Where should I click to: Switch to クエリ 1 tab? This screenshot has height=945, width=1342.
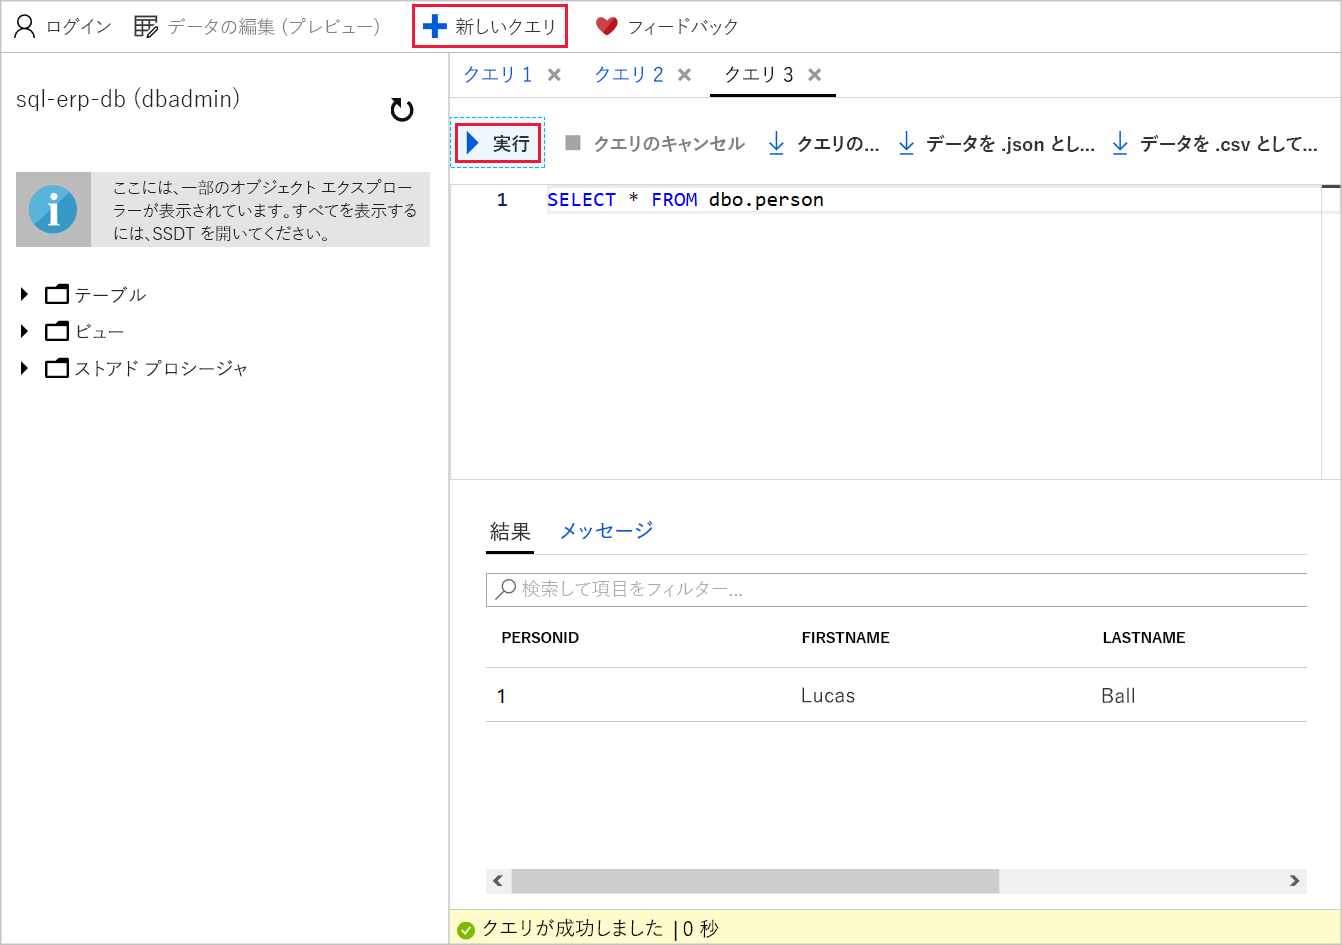pos(498,75)
